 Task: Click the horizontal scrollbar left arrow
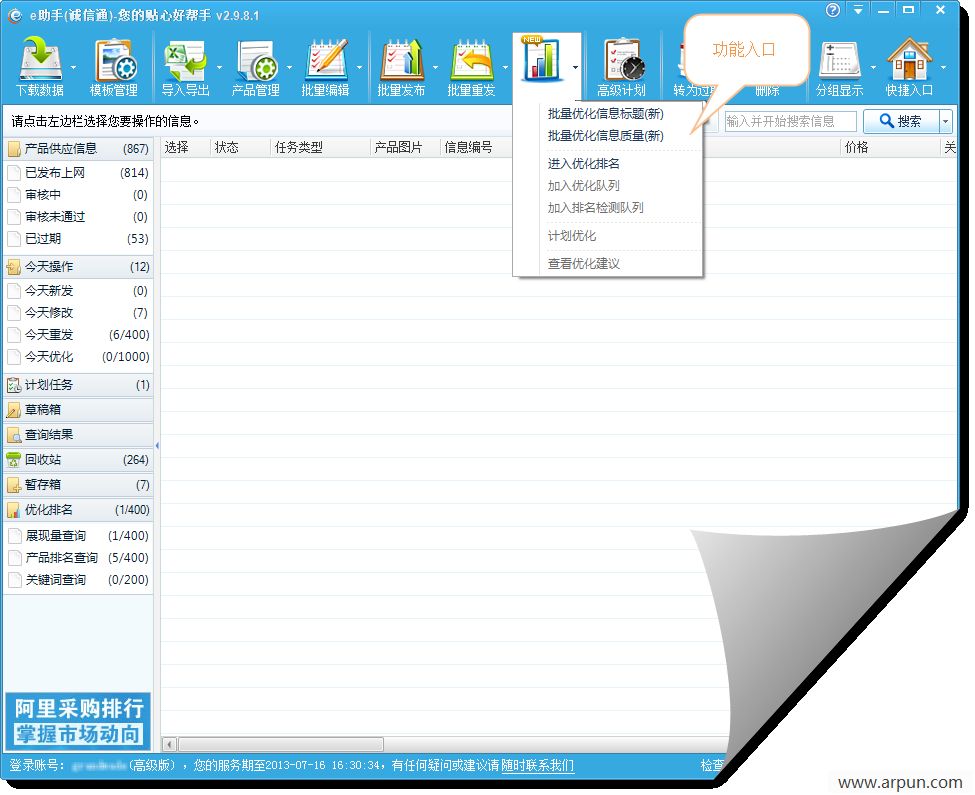tap(169, 744)
